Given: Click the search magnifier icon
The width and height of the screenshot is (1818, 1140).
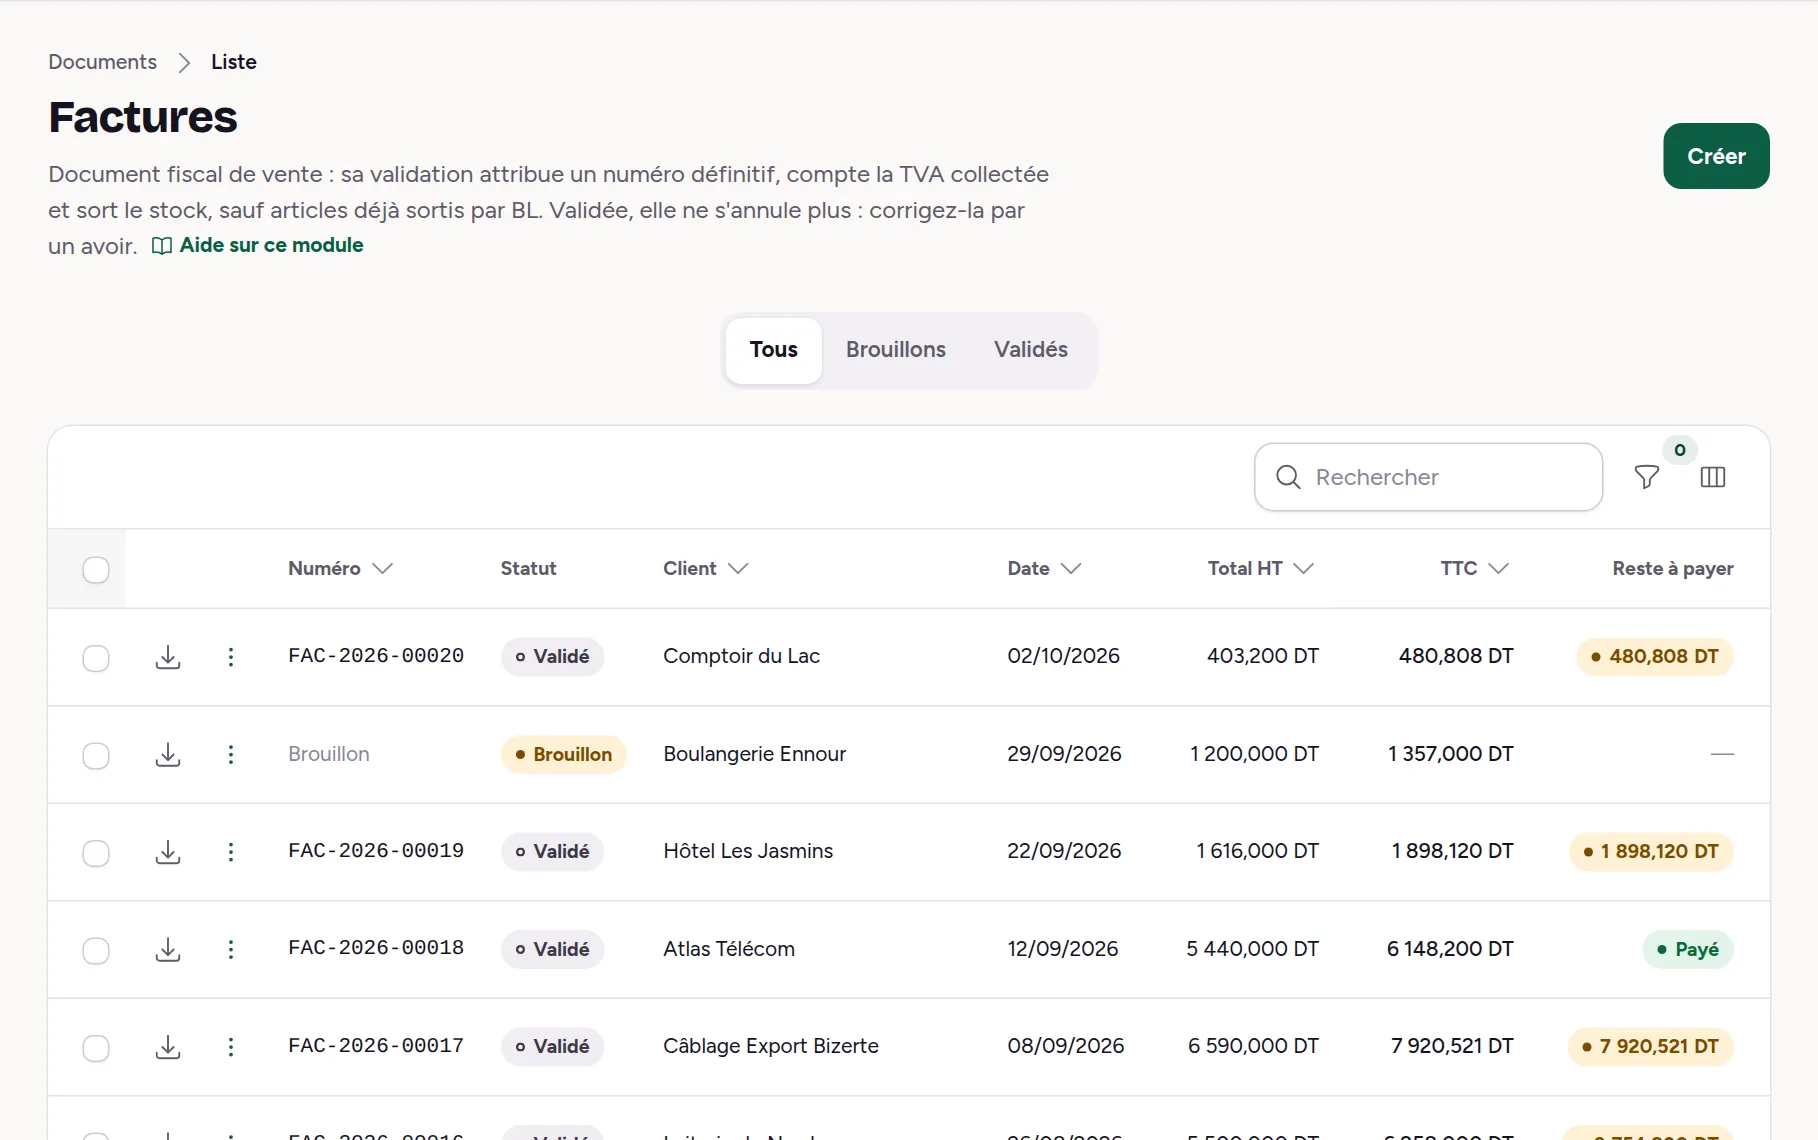Looking at the screenshot, I should tap(1289, 477).
